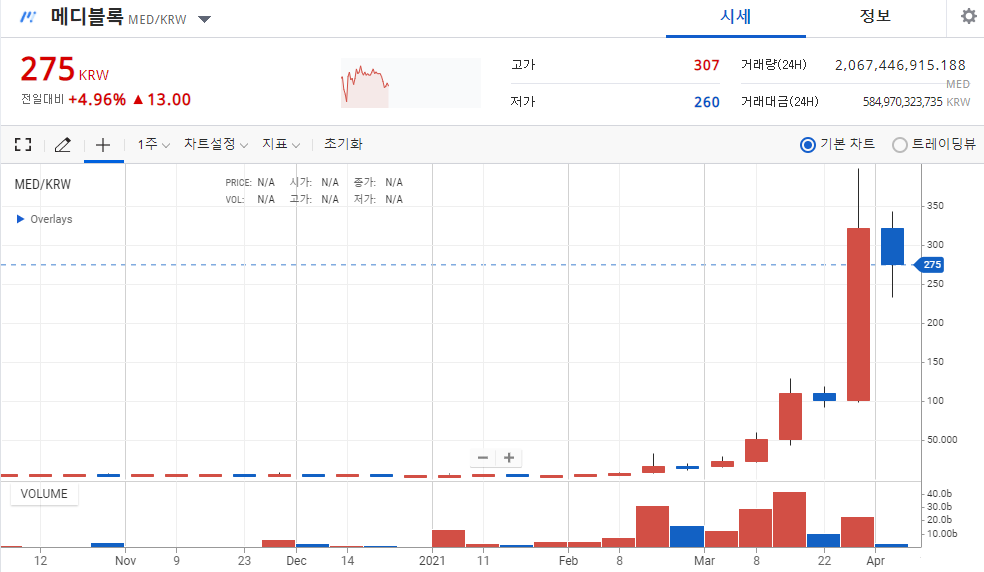984x572 pixels.
Task: Click the +4.96% change value
Action: (x=97, y=100)
